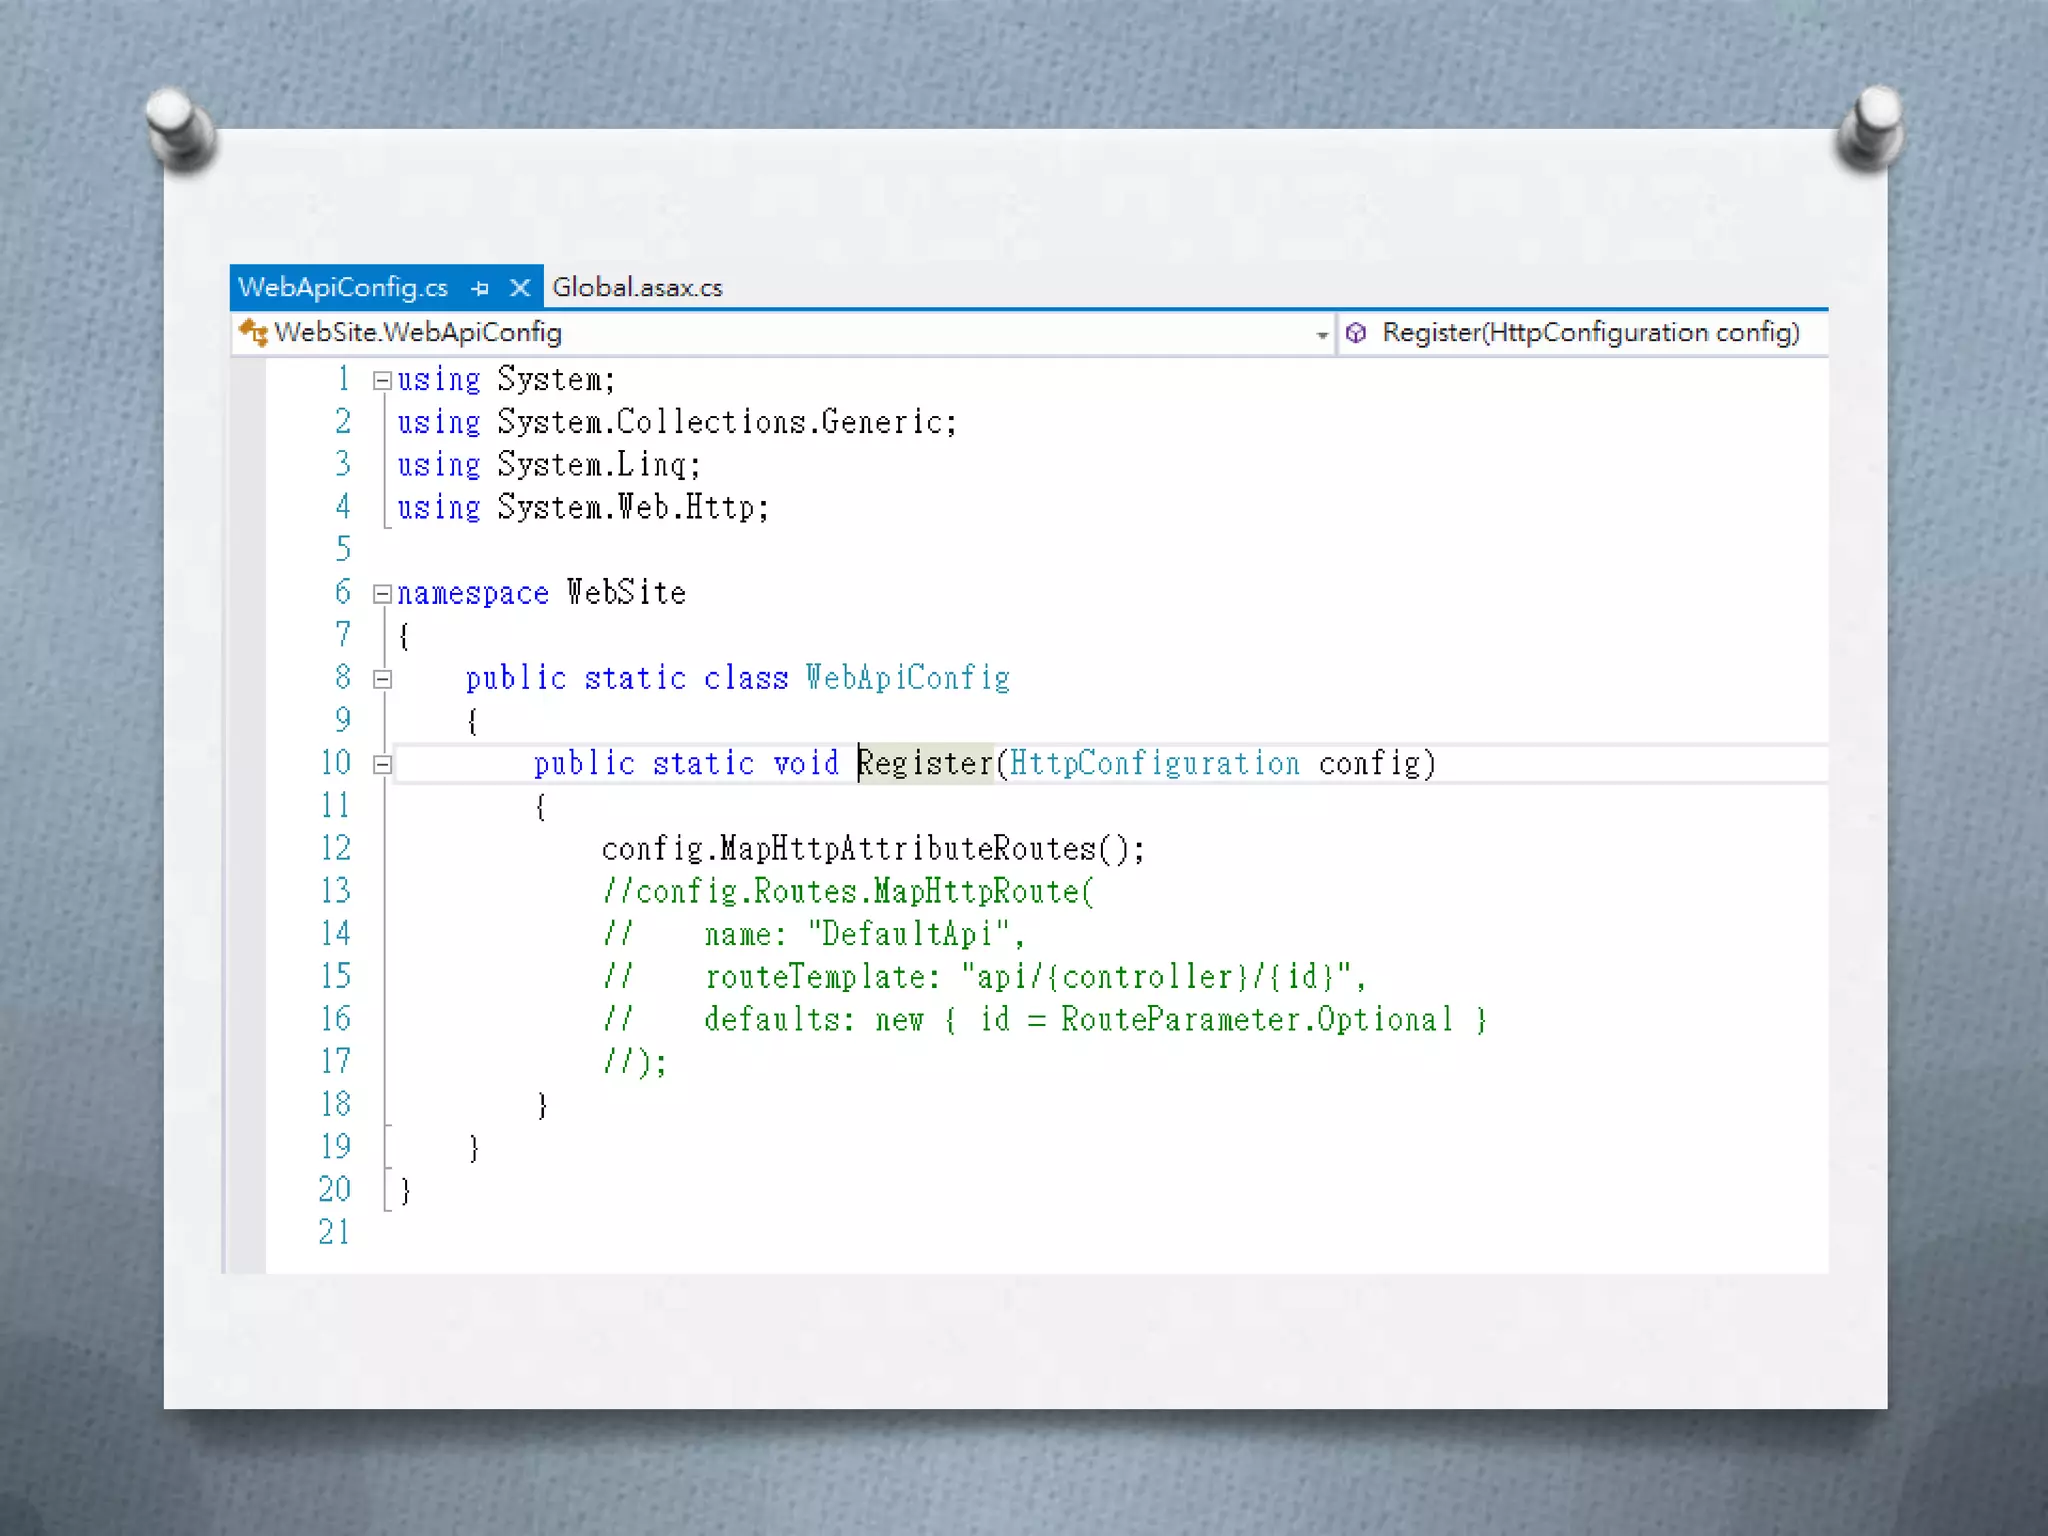Switch to the Global.asax.cs tab
Image resolution: width=2048 pixels, height=1536 pixels.
(637, 288)
